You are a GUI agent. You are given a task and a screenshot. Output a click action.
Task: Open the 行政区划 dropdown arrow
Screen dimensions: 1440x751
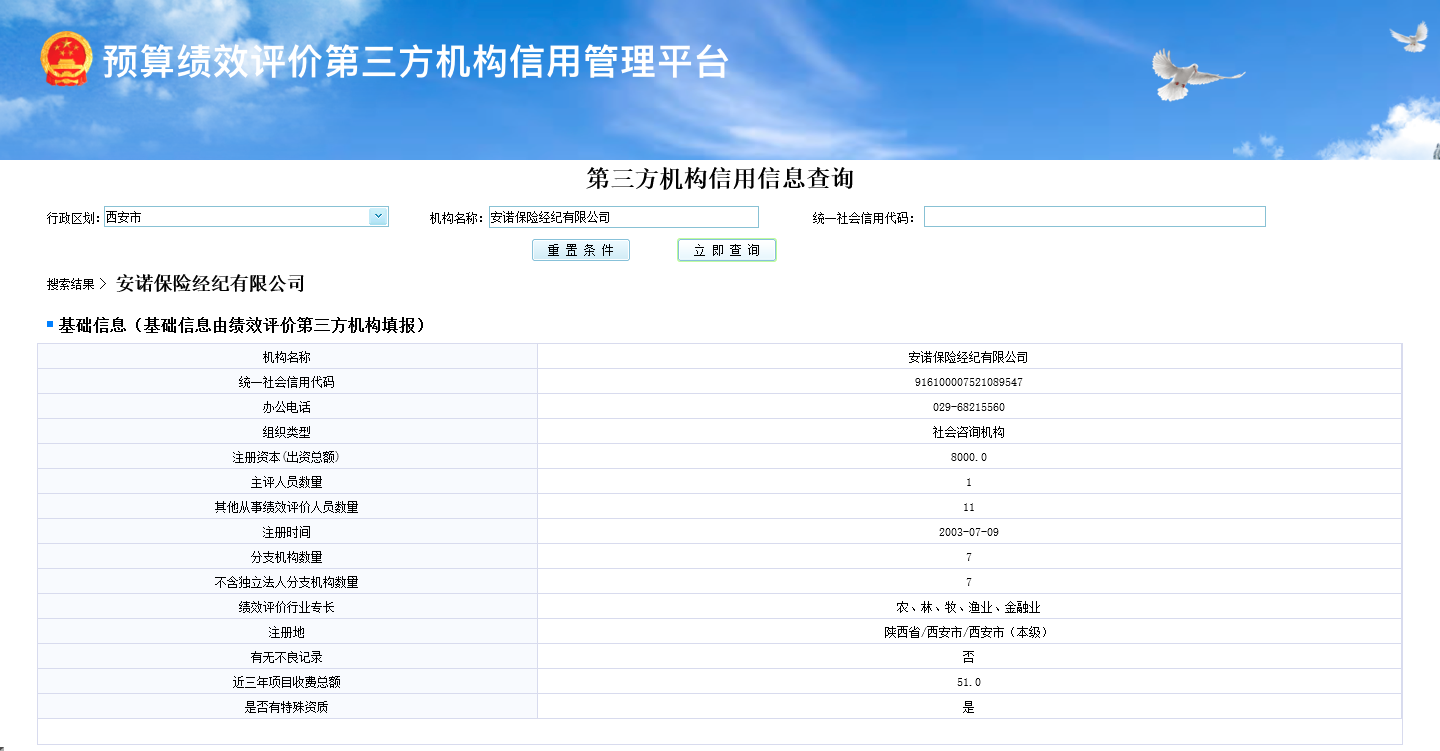click(378, 216)
